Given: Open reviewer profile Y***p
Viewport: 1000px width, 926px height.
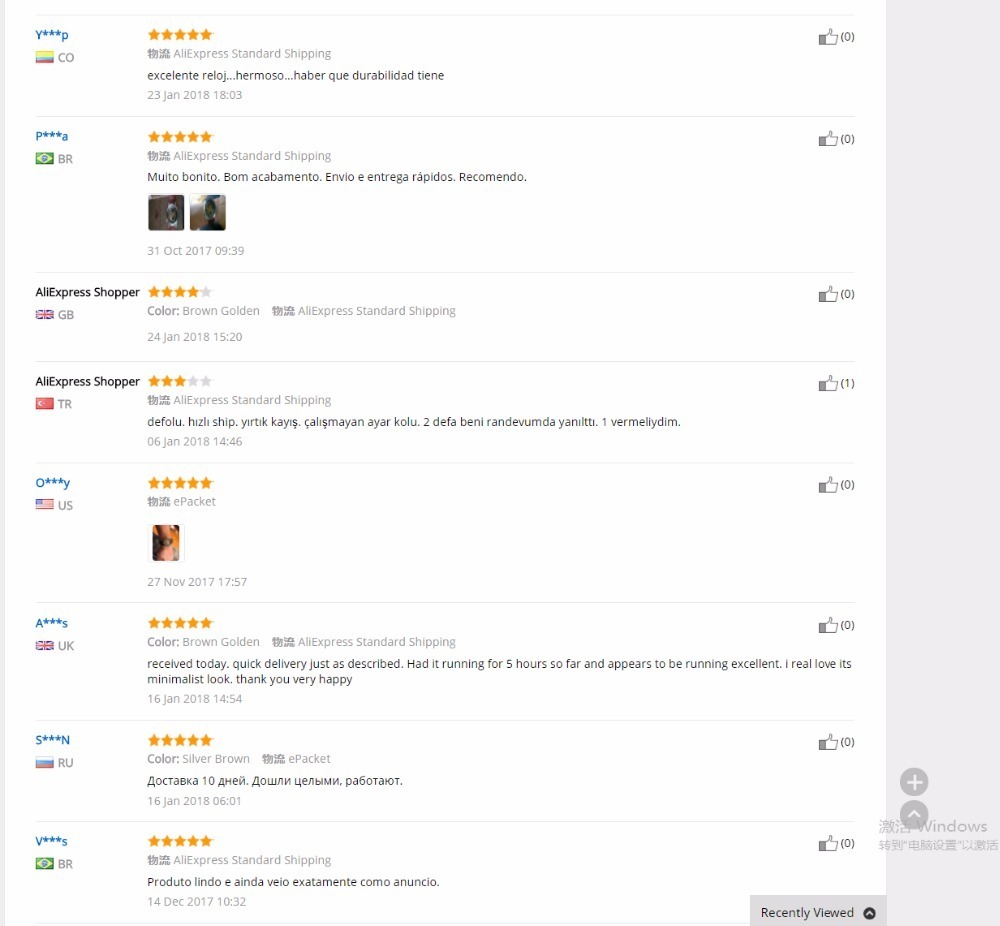Looking at the screenshot, I should [52, 34].
